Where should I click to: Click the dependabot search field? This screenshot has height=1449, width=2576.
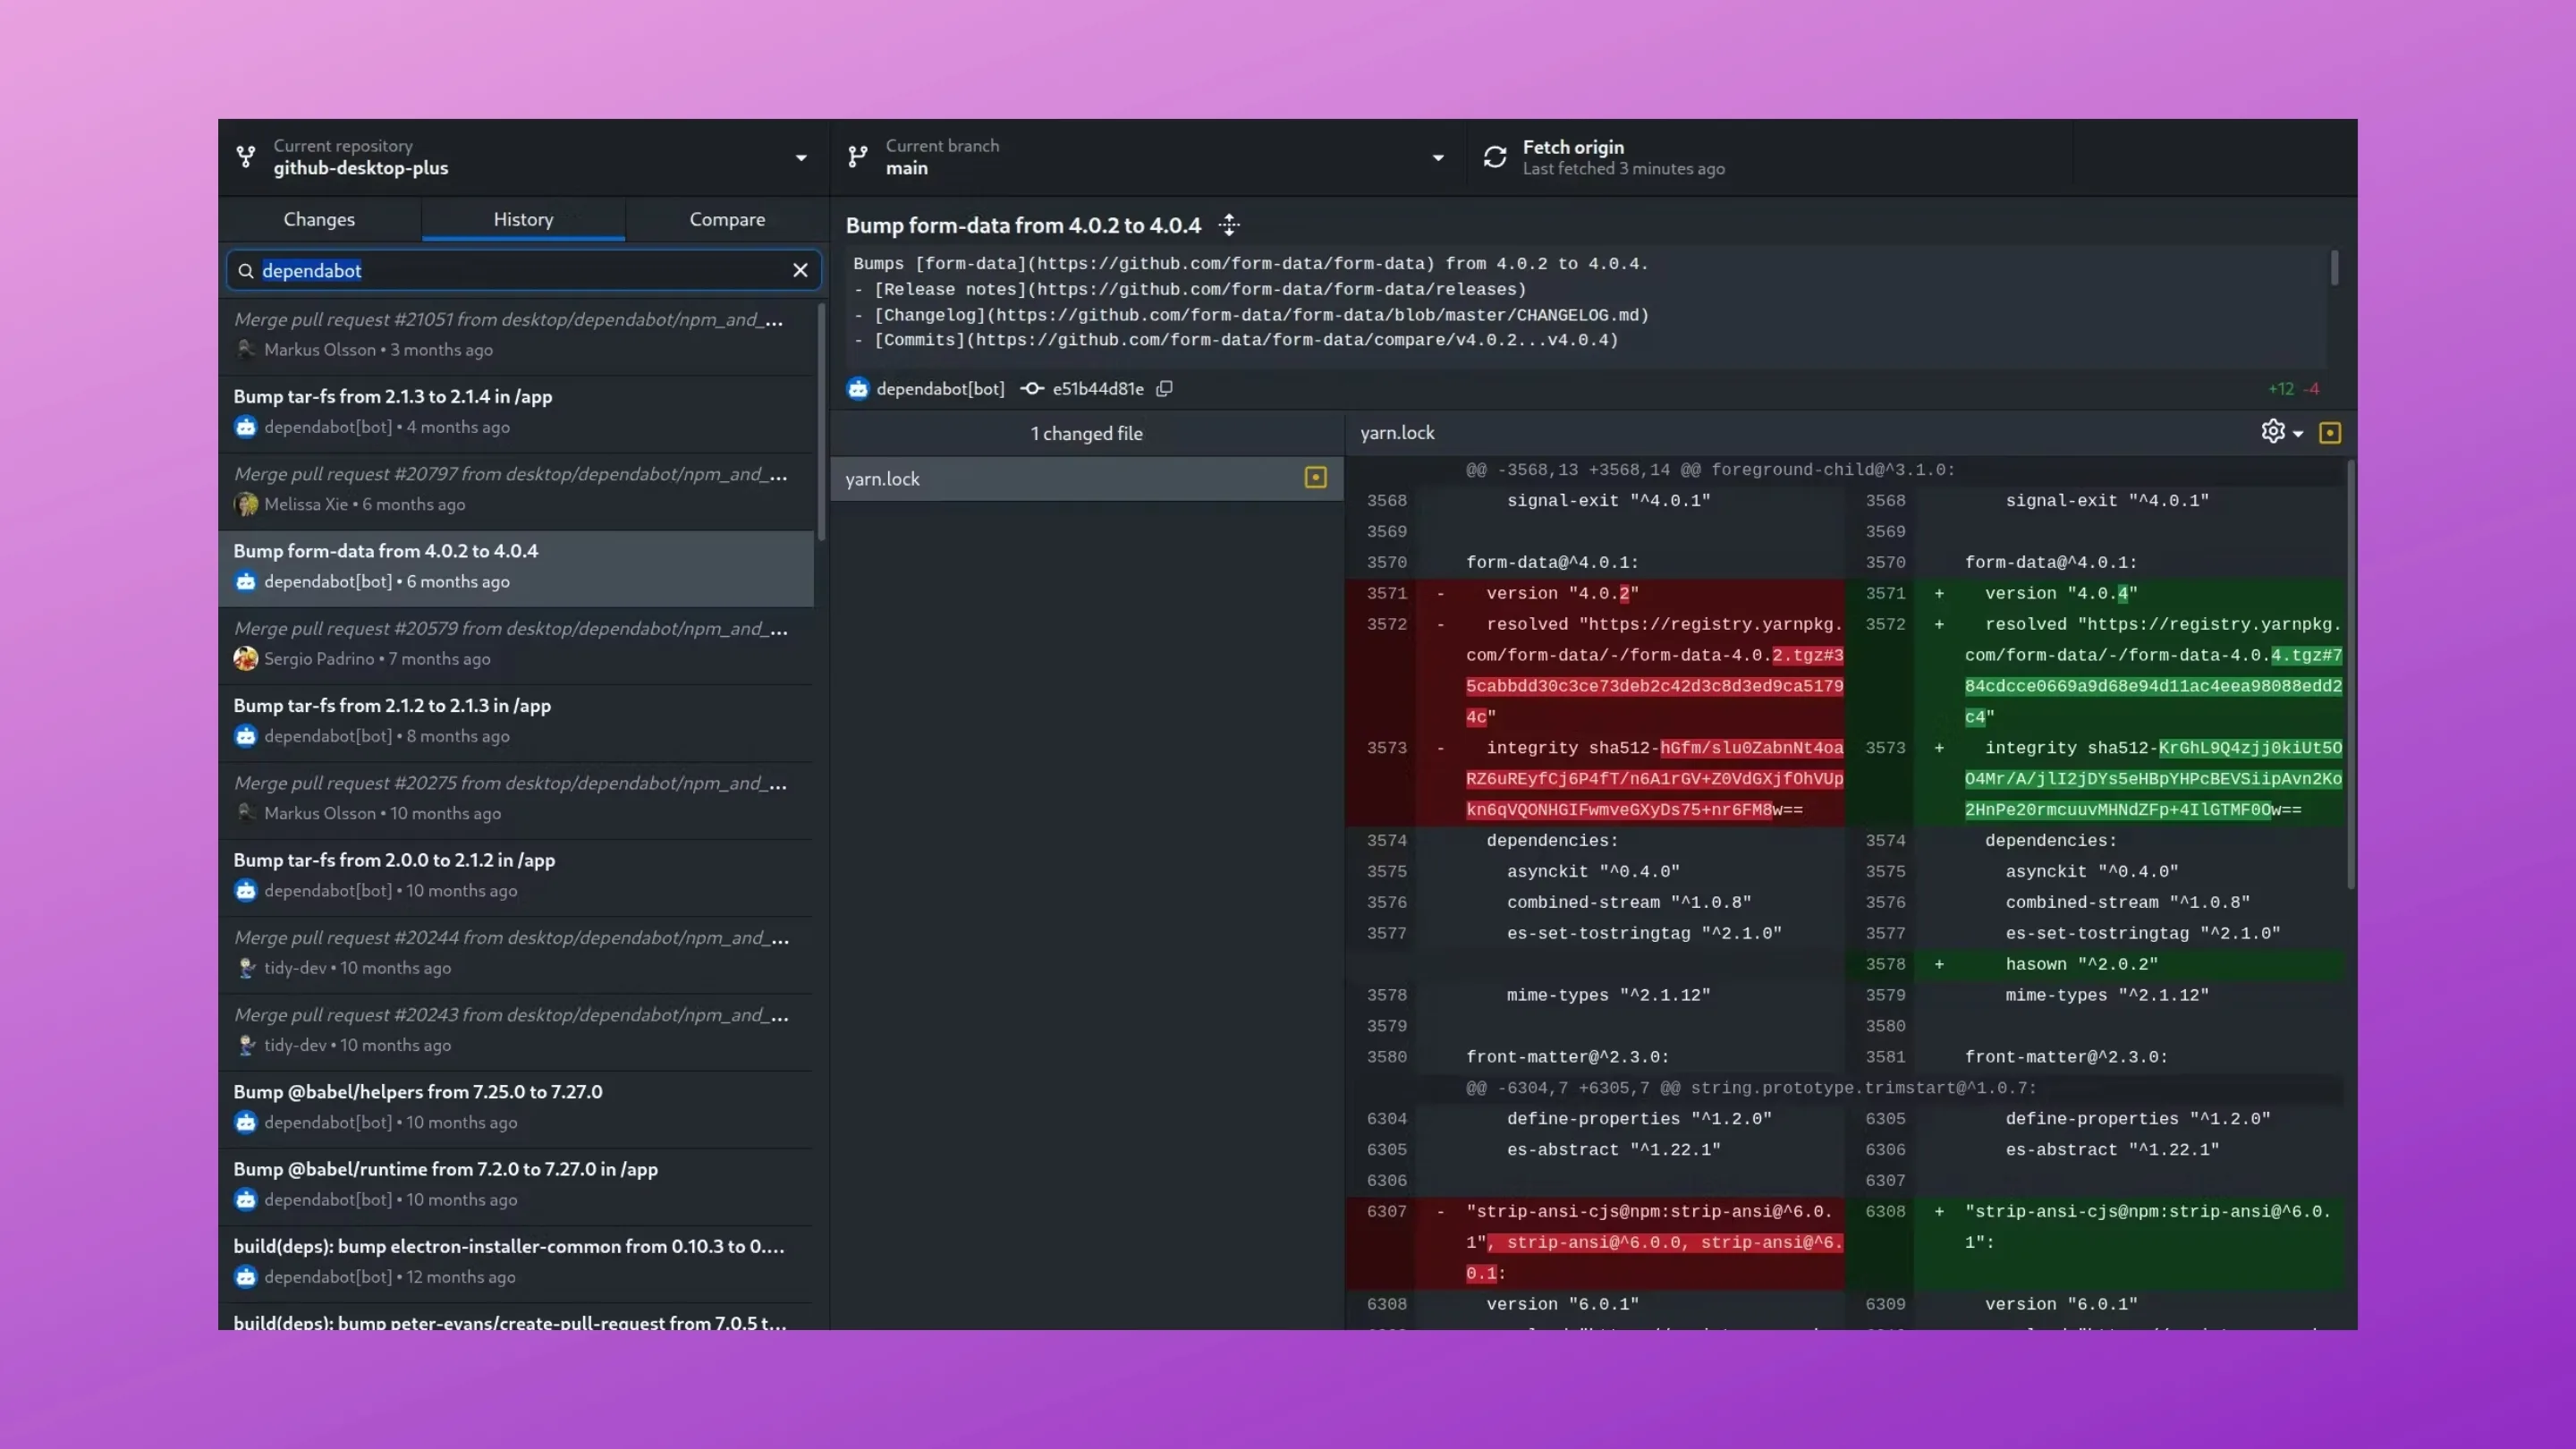click(523, 270)
